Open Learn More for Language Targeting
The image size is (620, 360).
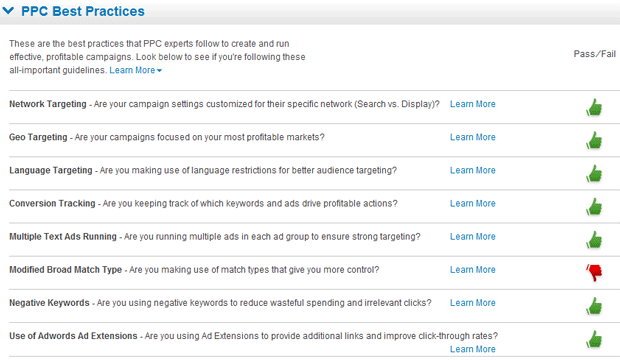click(473, 171)
